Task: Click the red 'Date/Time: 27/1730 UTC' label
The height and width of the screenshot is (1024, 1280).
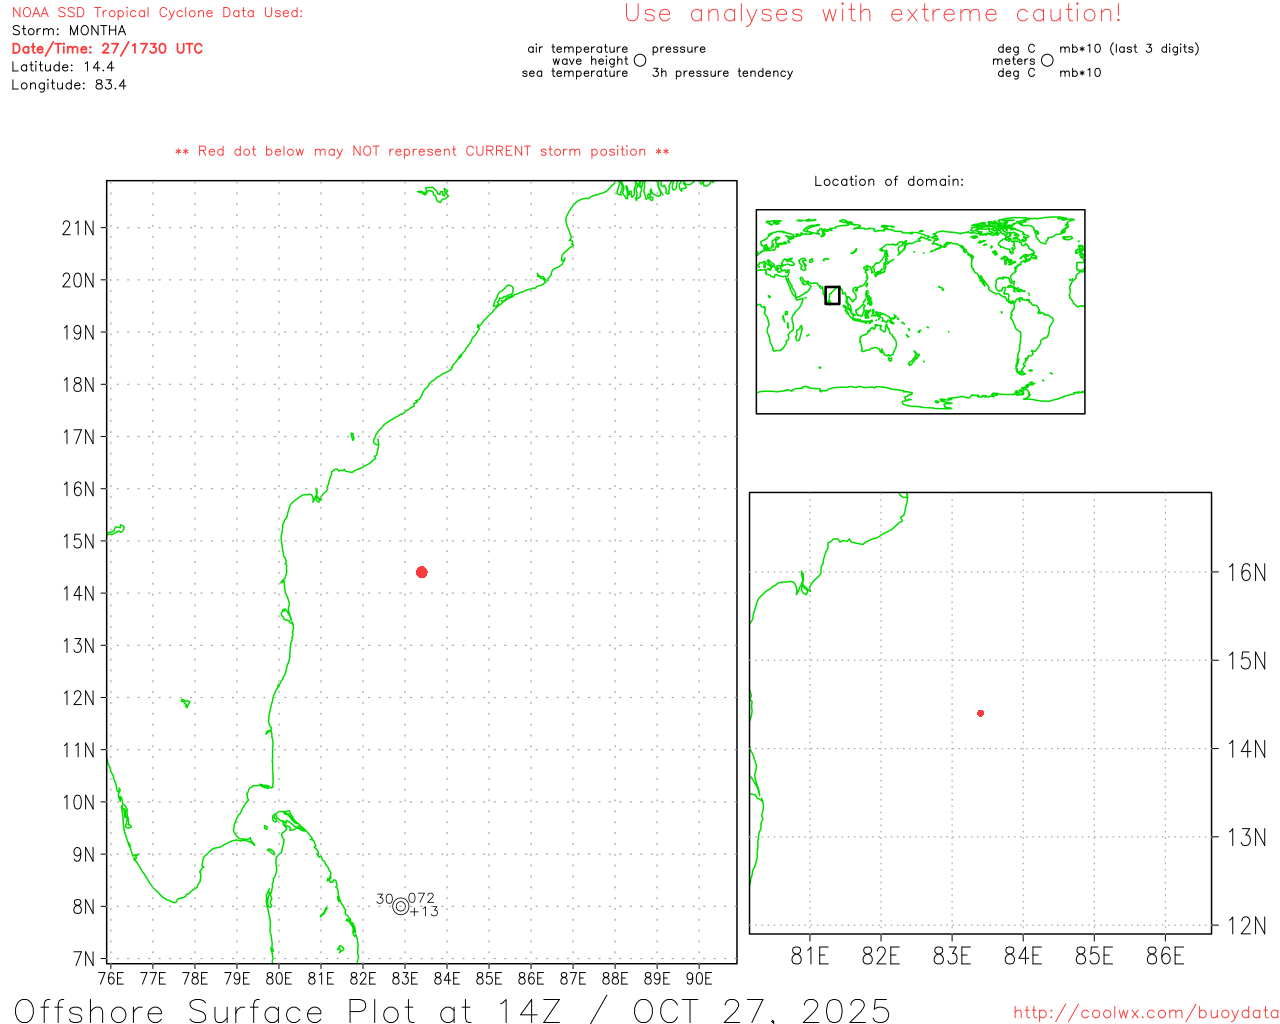Action: tap(107, 49)
